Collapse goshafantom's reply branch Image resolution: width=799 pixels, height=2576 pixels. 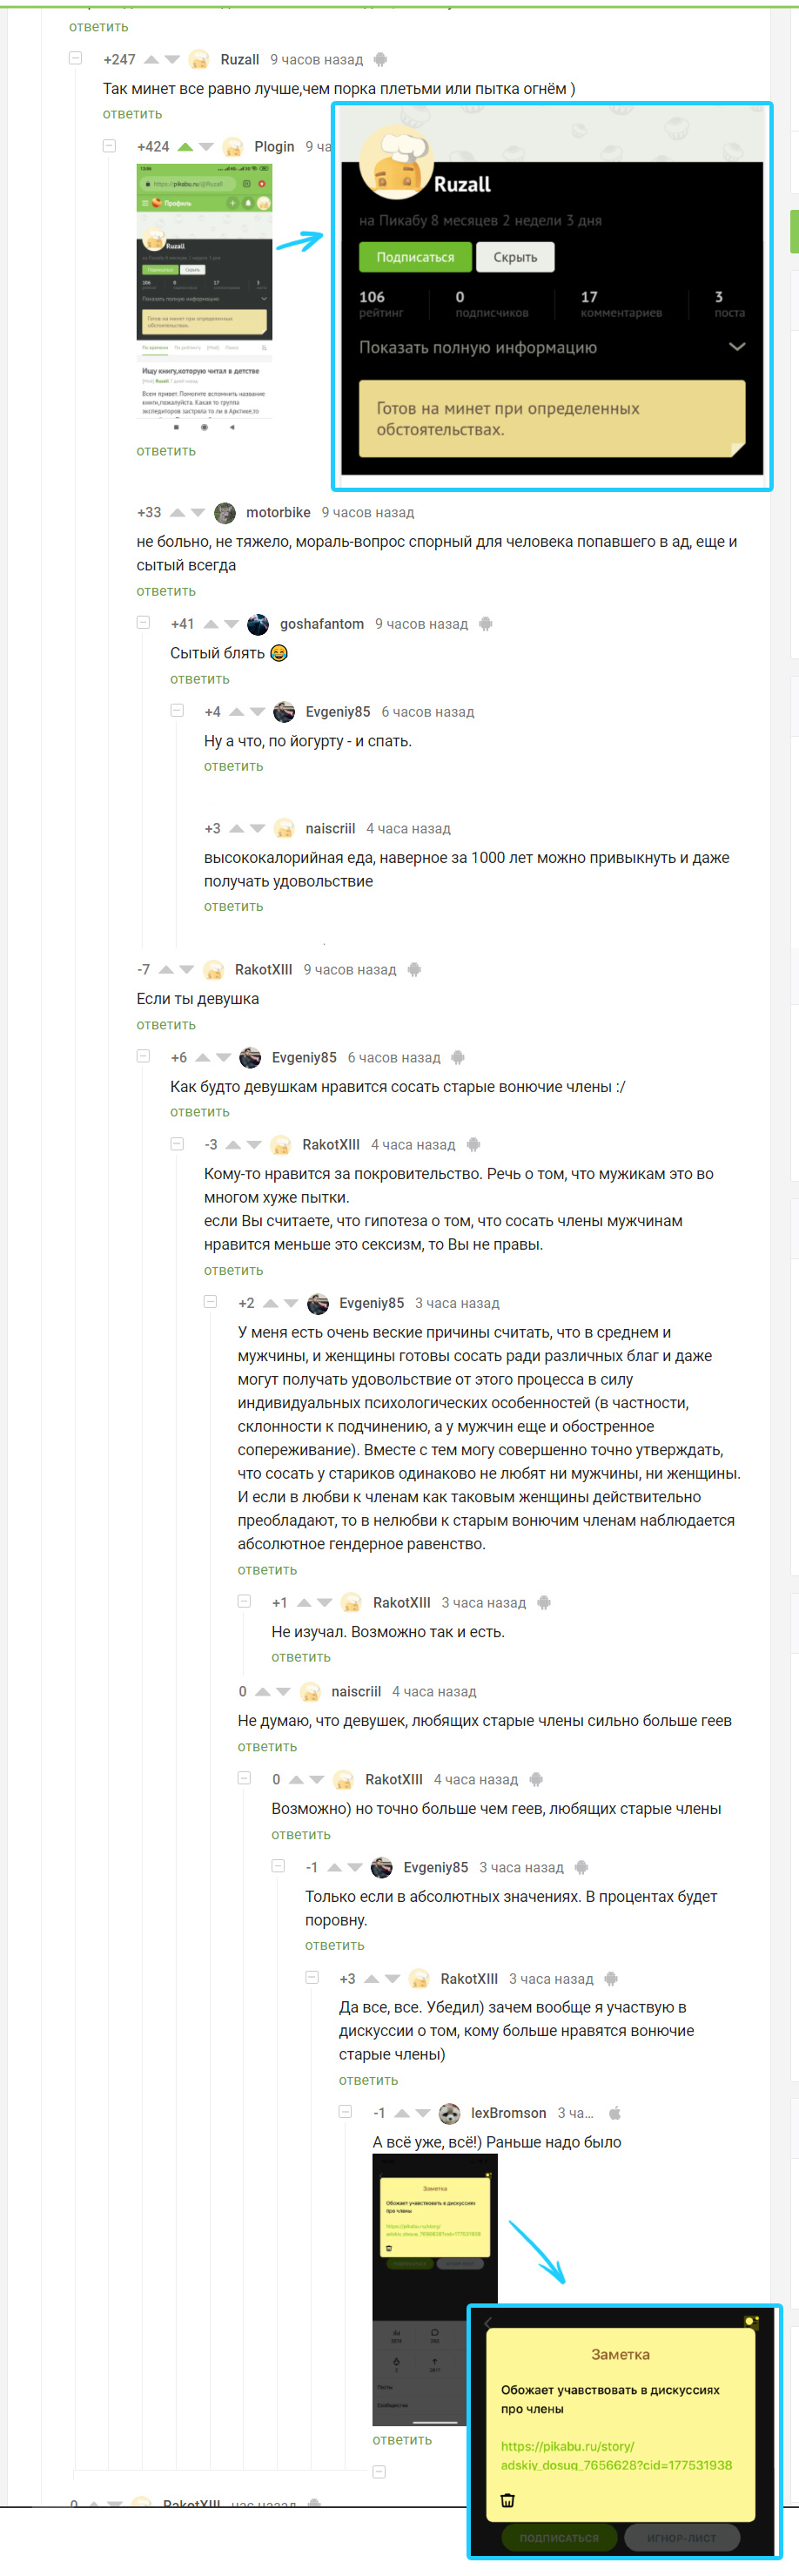coord(143,623)
